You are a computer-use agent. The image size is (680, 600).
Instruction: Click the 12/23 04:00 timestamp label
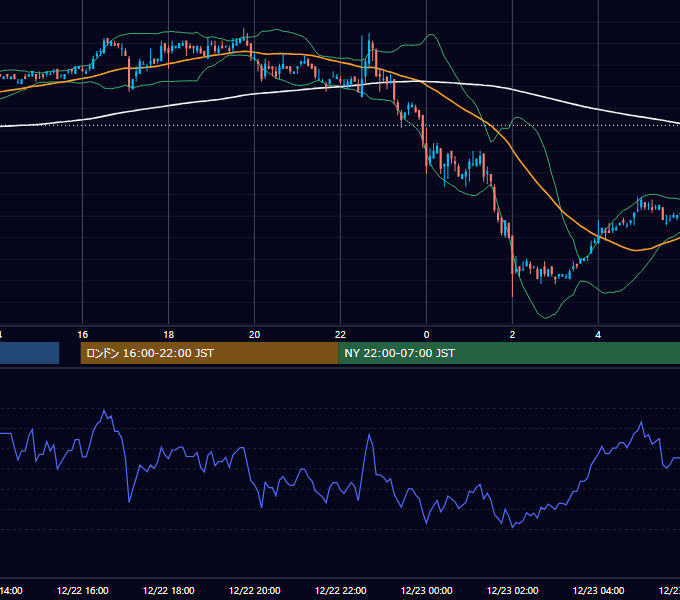(x=598, y=590)
